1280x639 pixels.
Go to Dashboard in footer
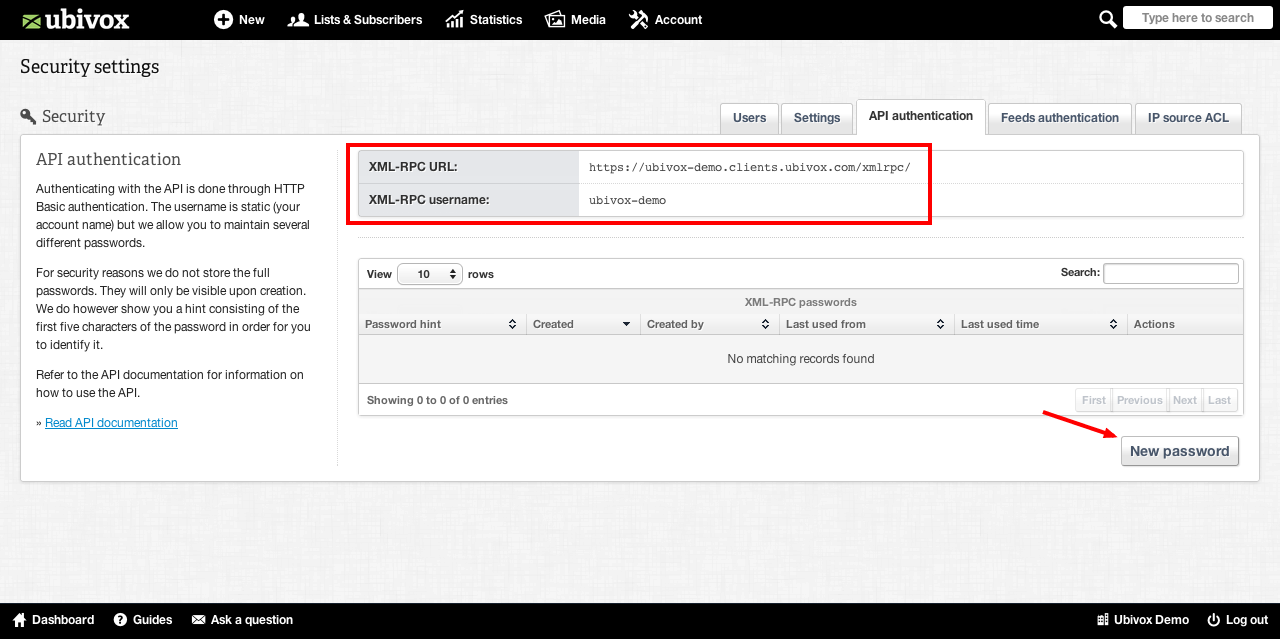(53, 620)
